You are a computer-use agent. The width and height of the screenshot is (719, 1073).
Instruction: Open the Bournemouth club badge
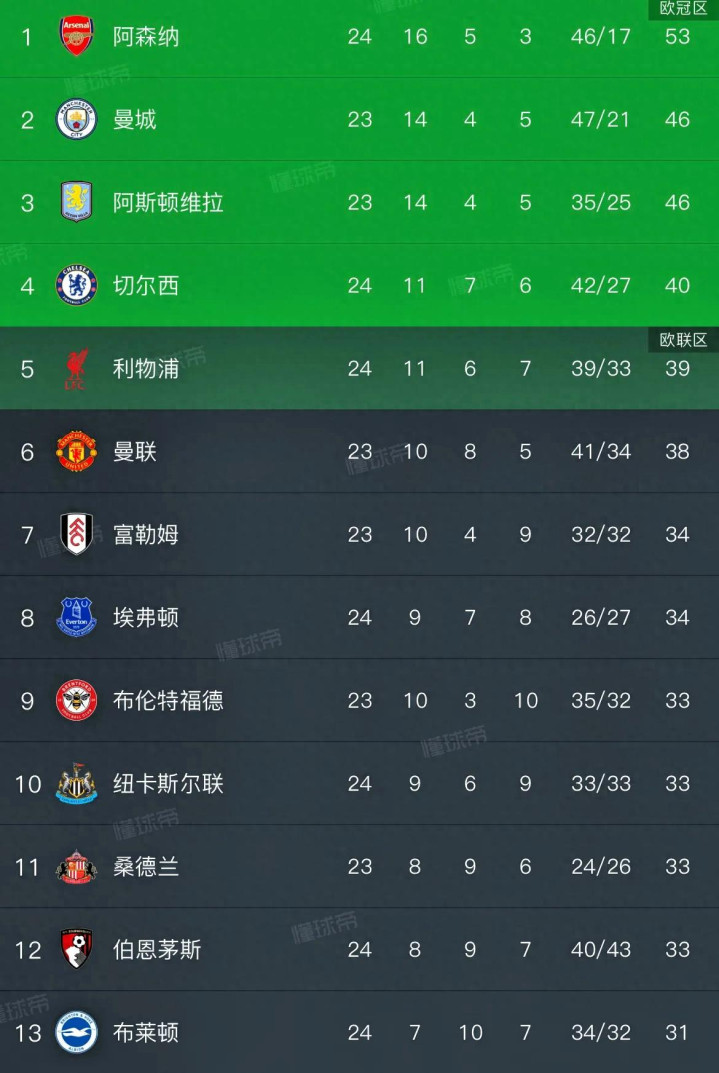pyautogui.click(x=76, y=950)
